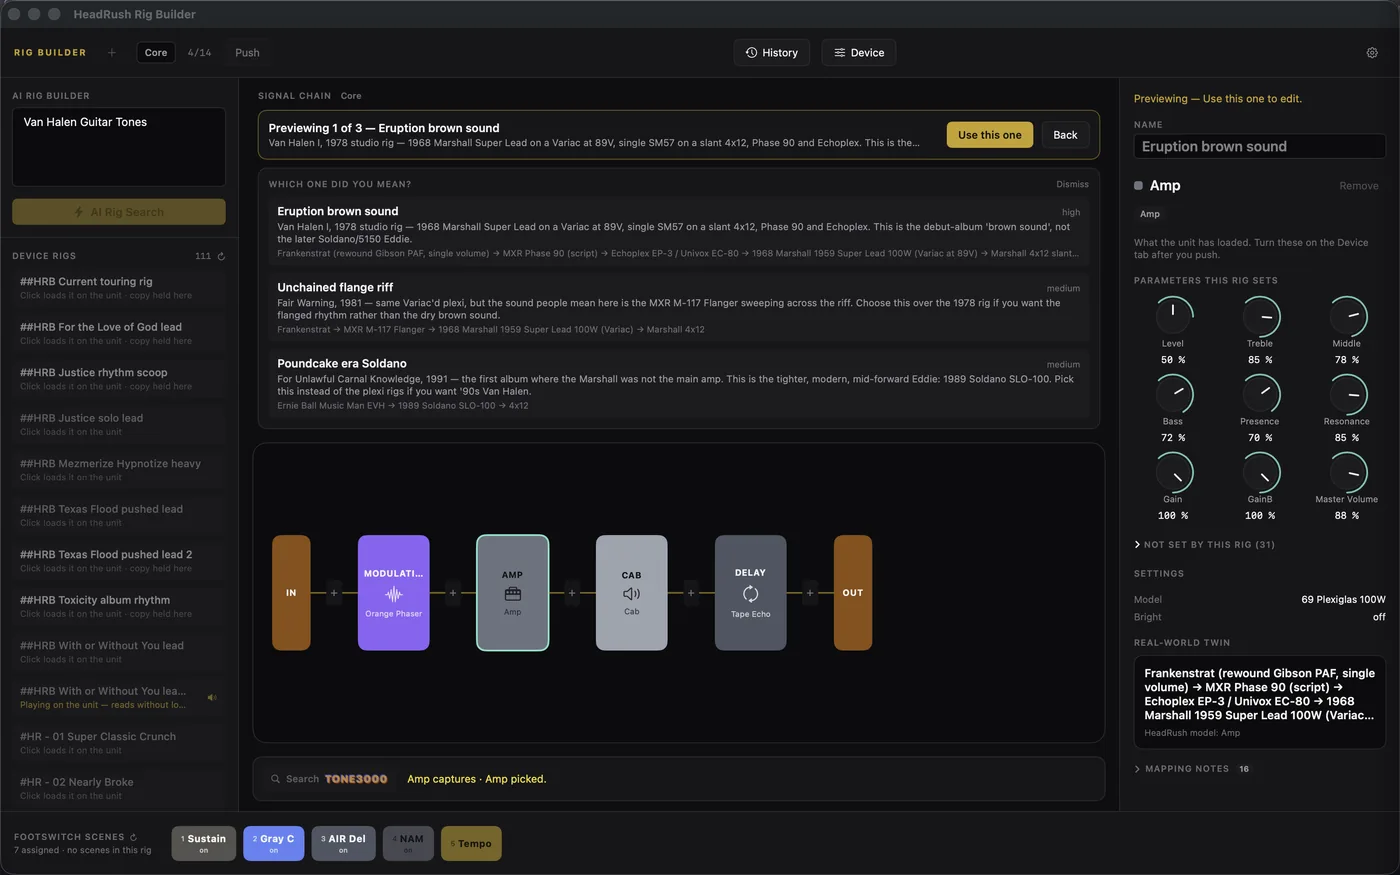1400x875 pixels.
Task: Refresh the Footswitch Scenes
Action: click(133, 837)
